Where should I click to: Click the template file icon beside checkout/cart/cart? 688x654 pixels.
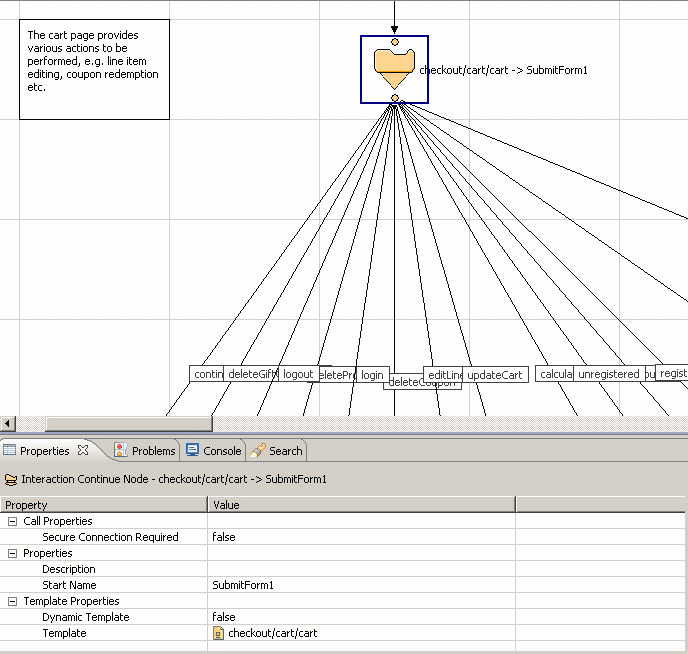218,633
